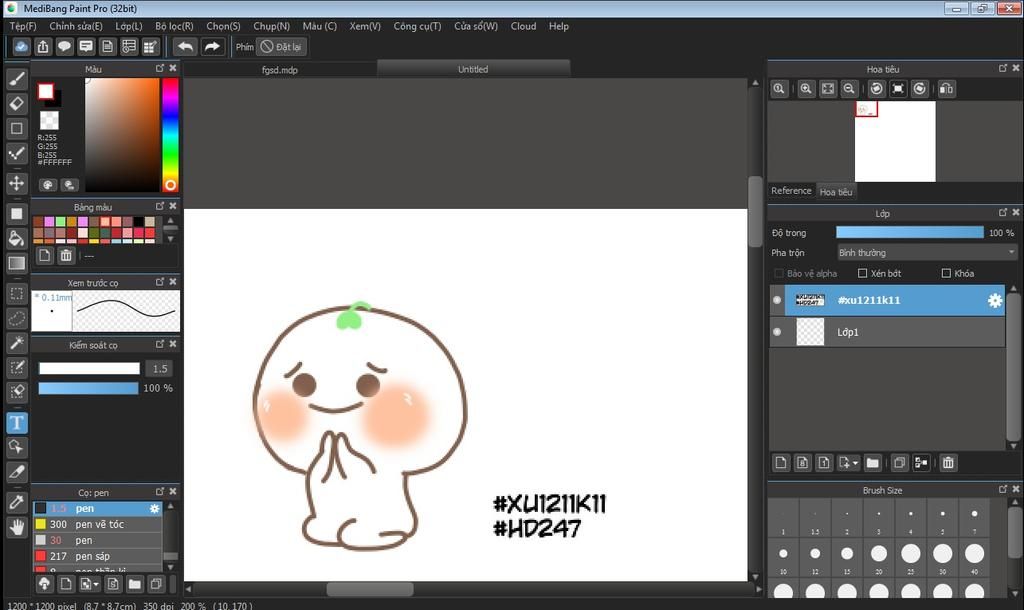
Task: Open the add-brush dropdown in Cọ panel
Action: pos(96,585)
